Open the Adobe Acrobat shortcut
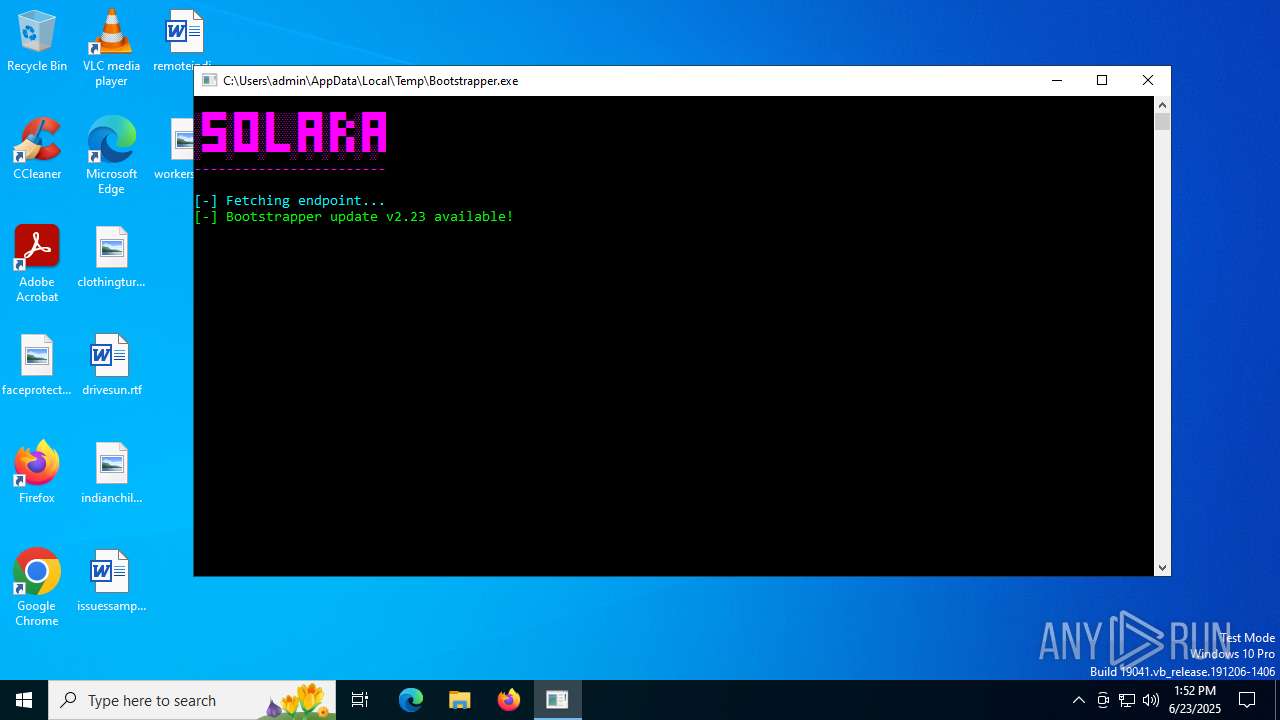The width and height of the screenshot is (1280, 720). click(x=37, y=263)
